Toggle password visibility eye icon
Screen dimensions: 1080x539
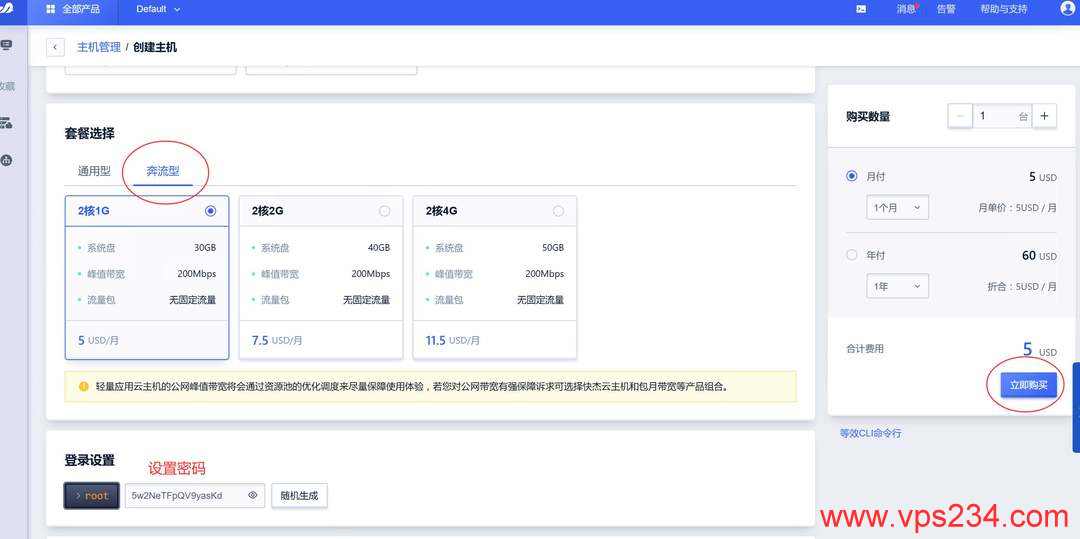[x=253, y=495]
